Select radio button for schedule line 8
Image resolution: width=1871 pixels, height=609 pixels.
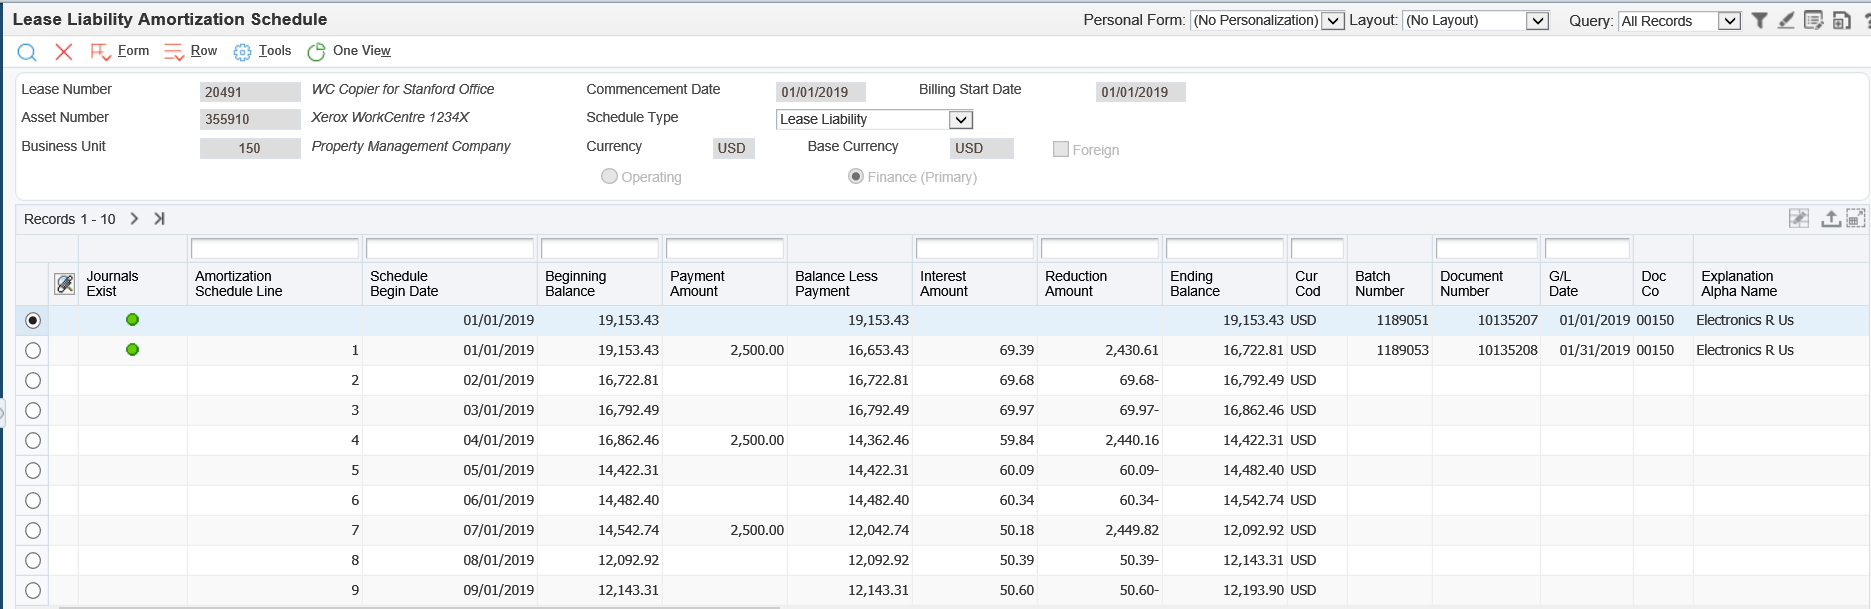pyautogui.click(x=33, y=560)
